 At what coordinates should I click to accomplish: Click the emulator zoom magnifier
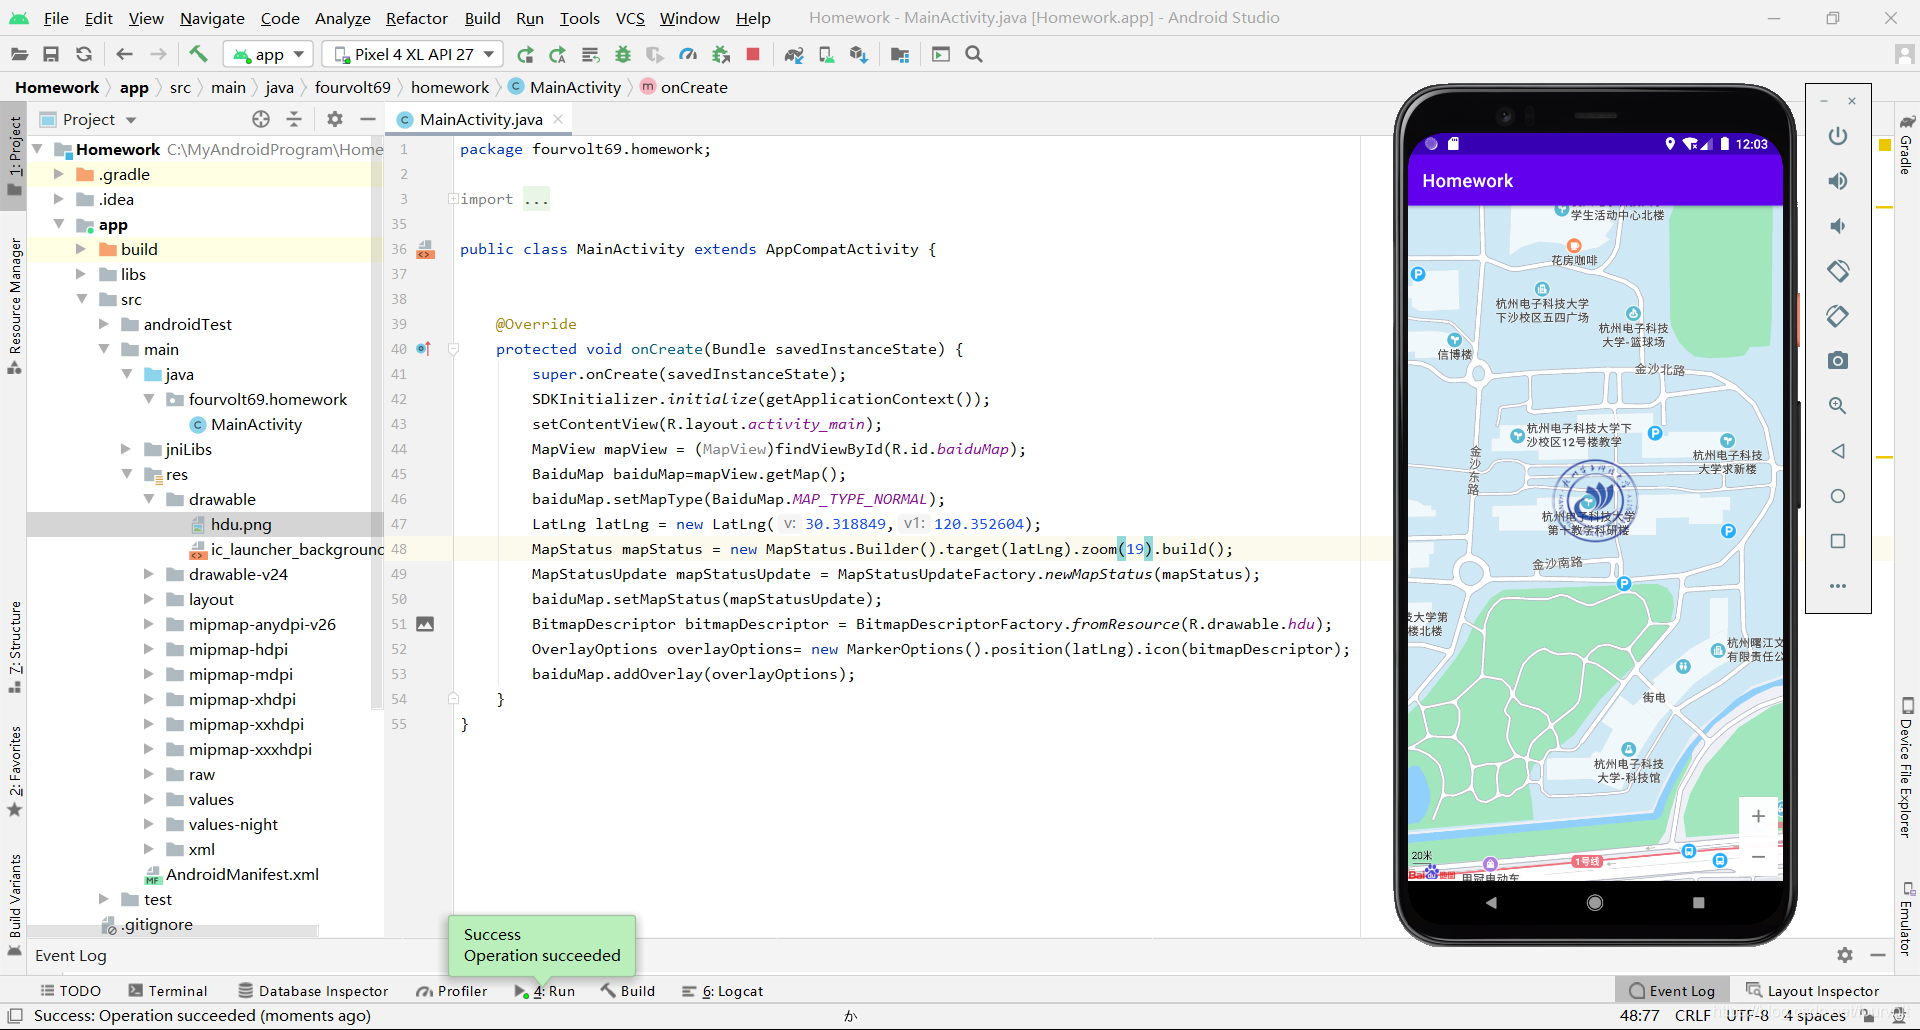click(1838, 406)
